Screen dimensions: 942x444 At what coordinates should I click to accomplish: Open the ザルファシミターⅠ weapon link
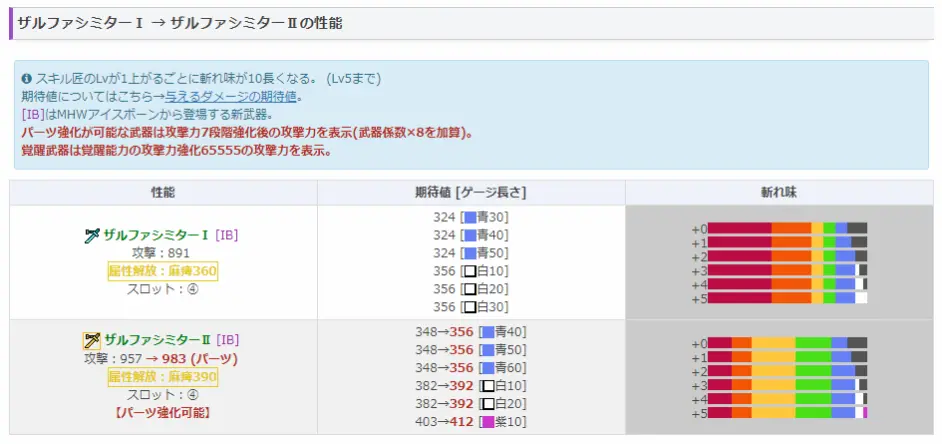[156, 236]
